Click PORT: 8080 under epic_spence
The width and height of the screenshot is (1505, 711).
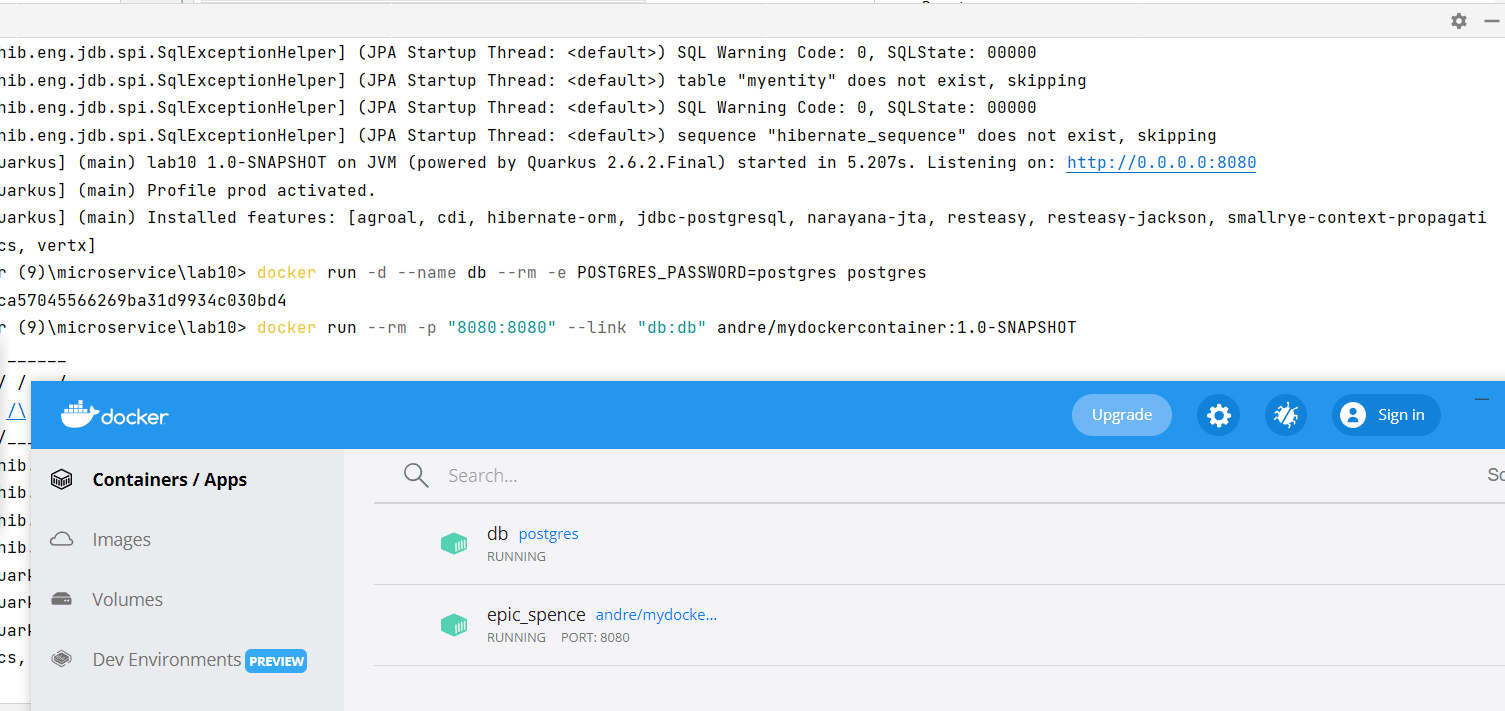[x=595, y=638]
